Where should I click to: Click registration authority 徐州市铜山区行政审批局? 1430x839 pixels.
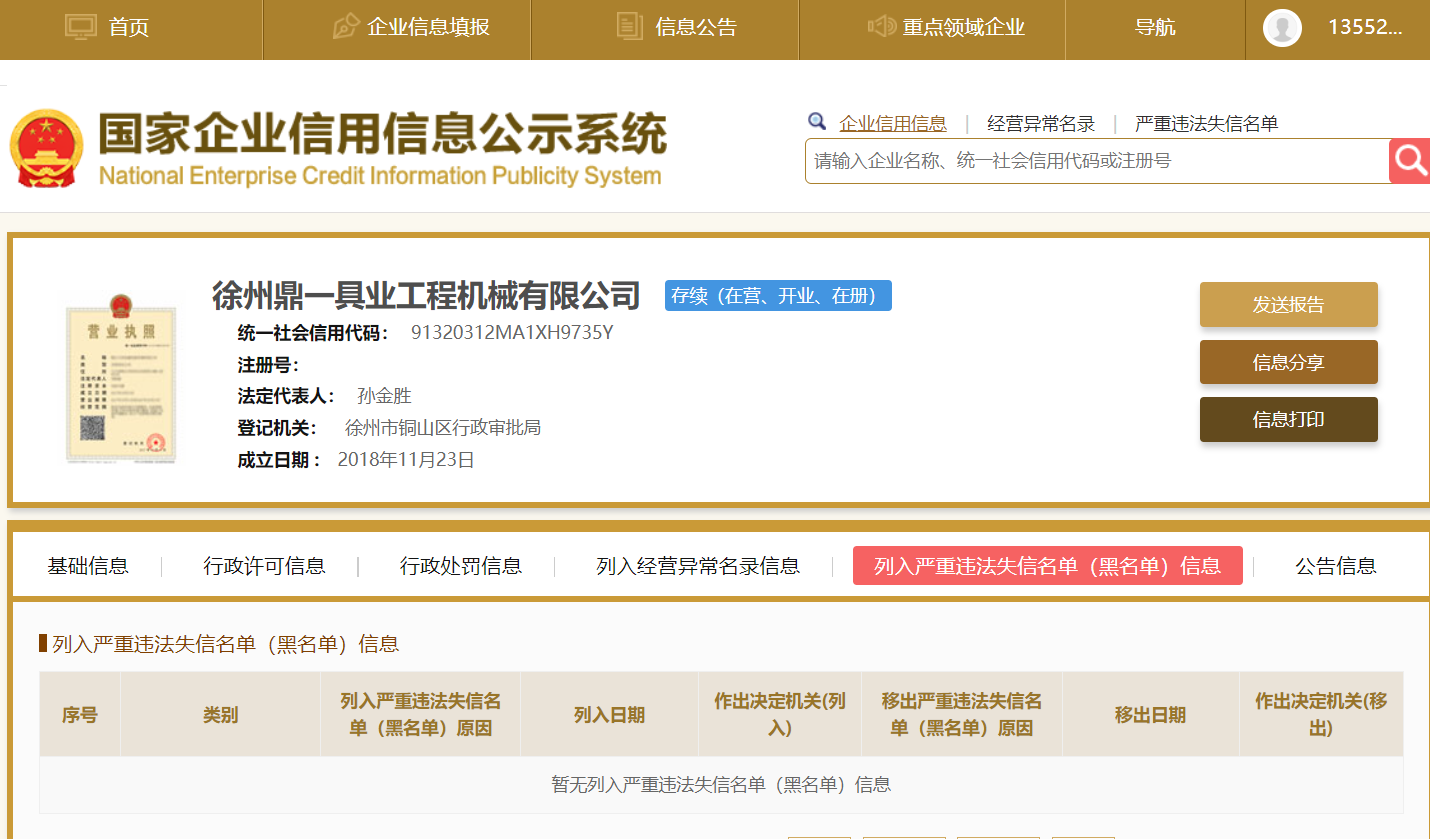point(443,428)
